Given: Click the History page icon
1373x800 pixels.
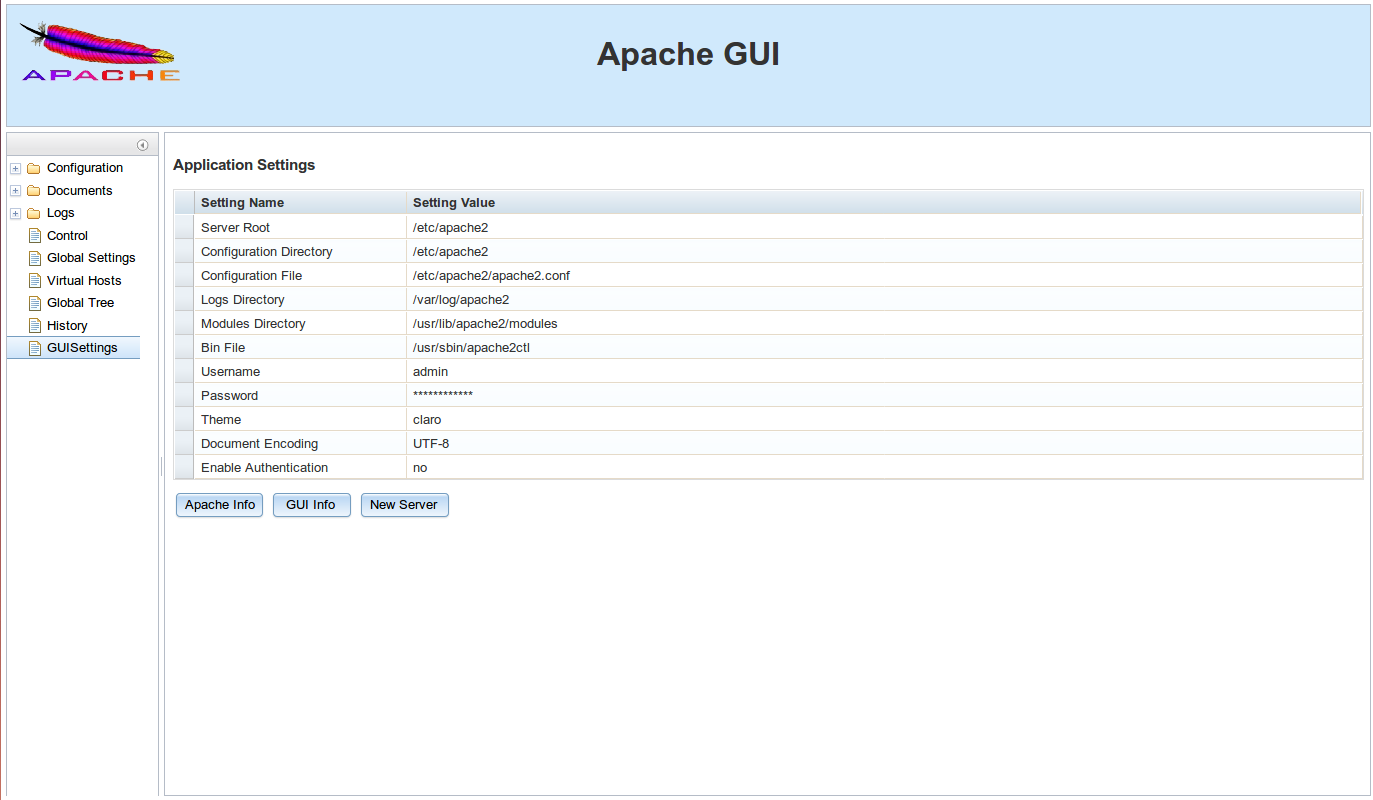Looking at the screenshot, I should 35,326.
